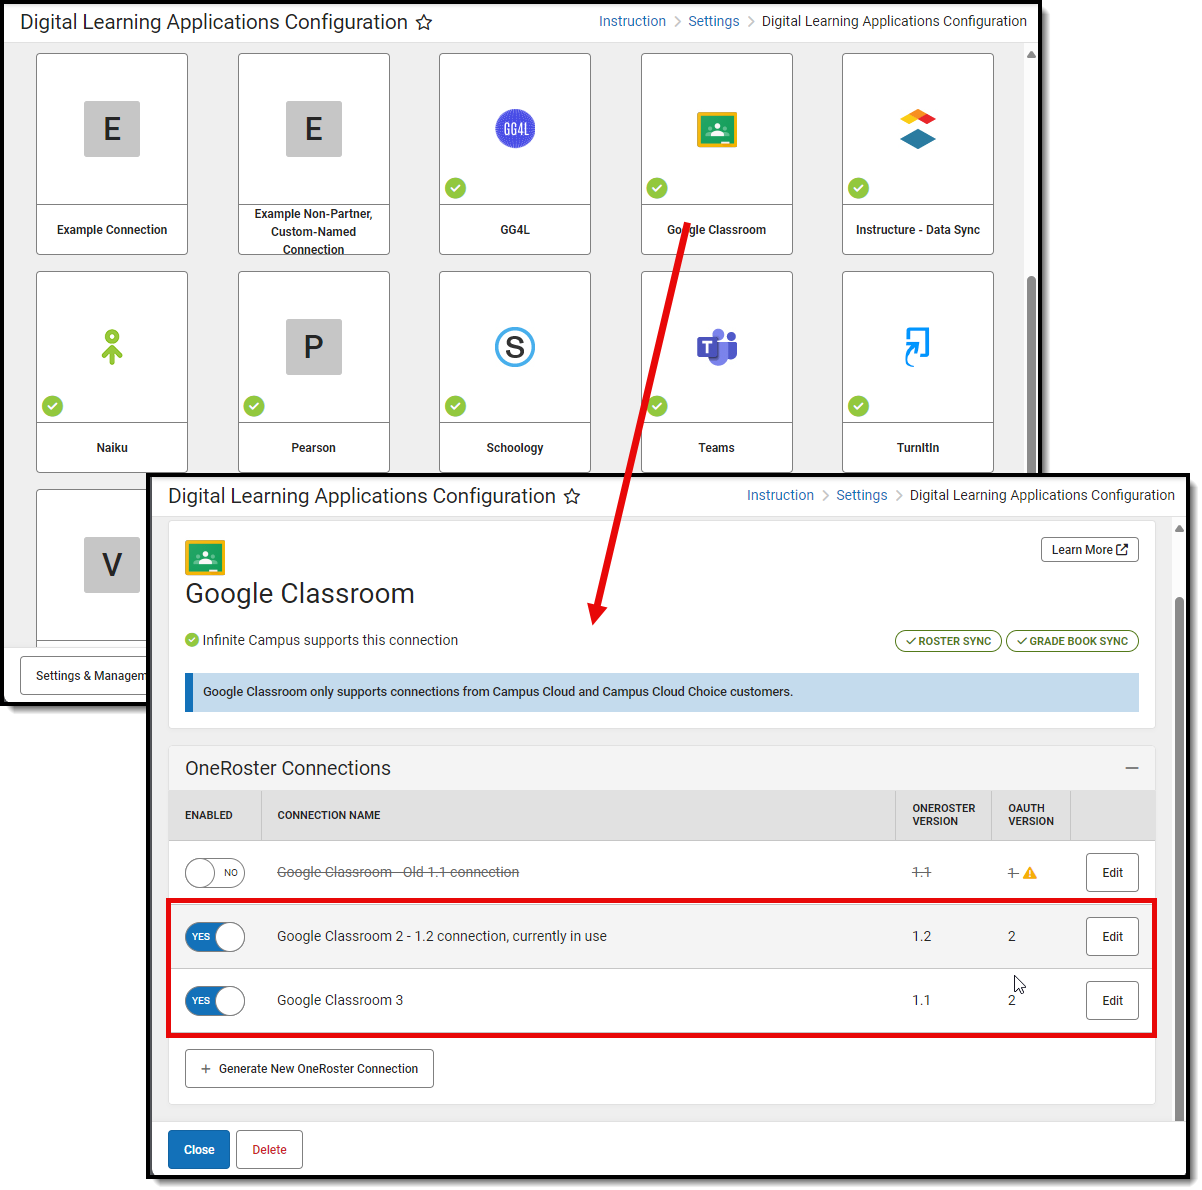Edit the Google Classroom Old 1.1 connection
This screenshot has width=1202, height=1190.
(1112, 873)
